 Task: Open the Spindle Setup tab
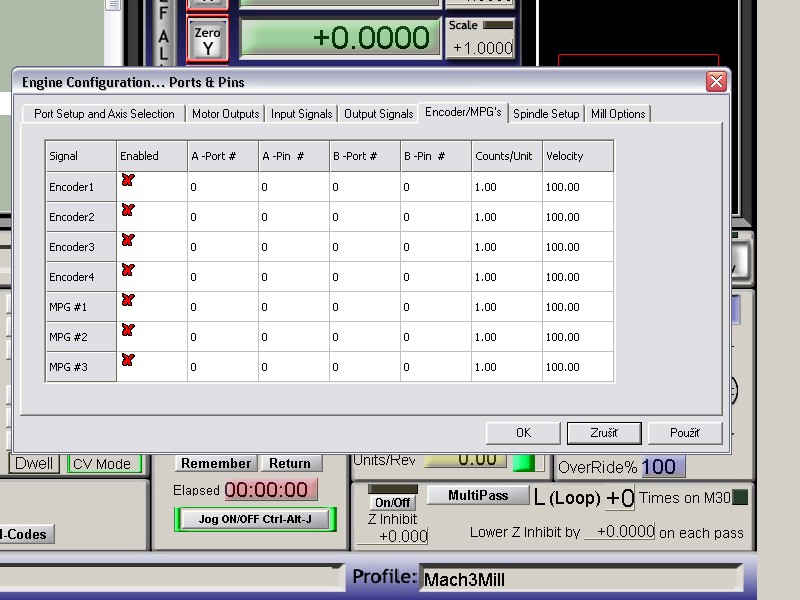pyautogui.click(x=546, y=114)
